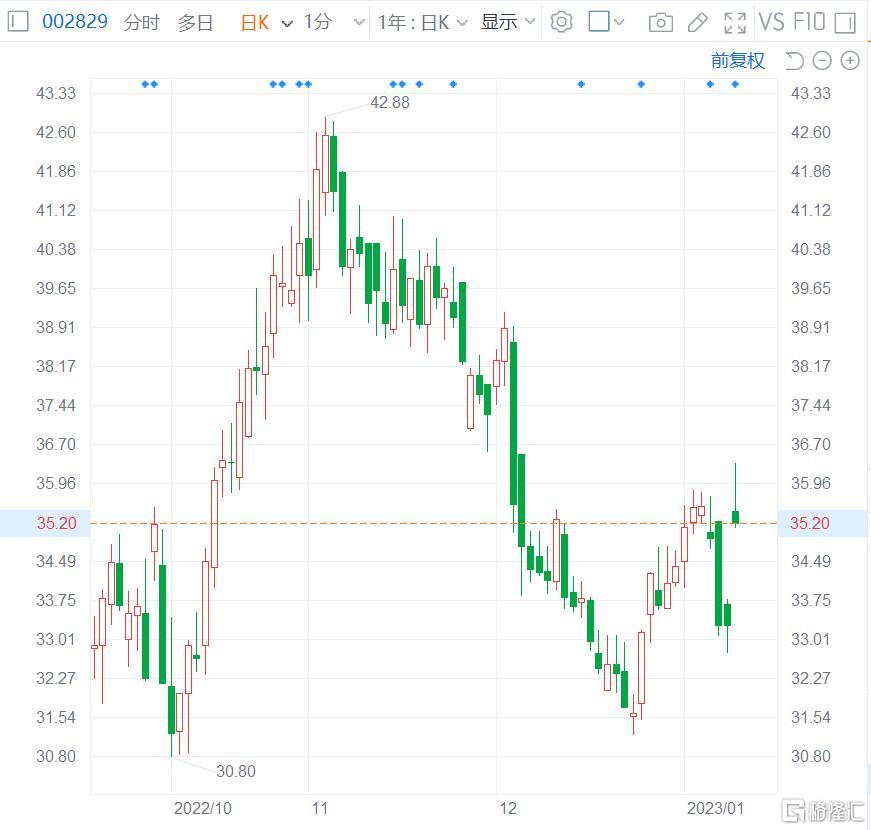Open the F10 company info
871x830 pixels.
[x=809, y=22]
